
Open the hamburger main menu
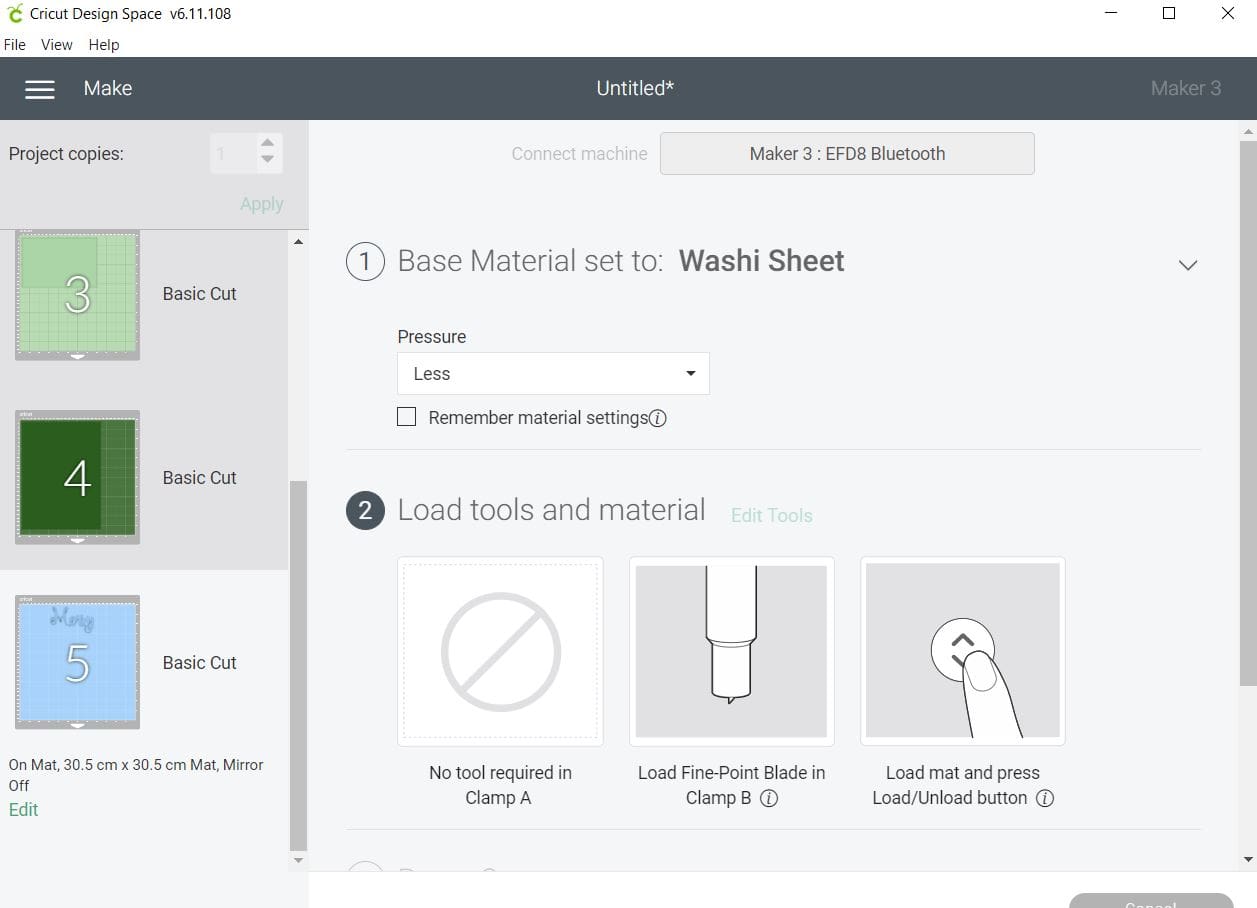point(40,89)
